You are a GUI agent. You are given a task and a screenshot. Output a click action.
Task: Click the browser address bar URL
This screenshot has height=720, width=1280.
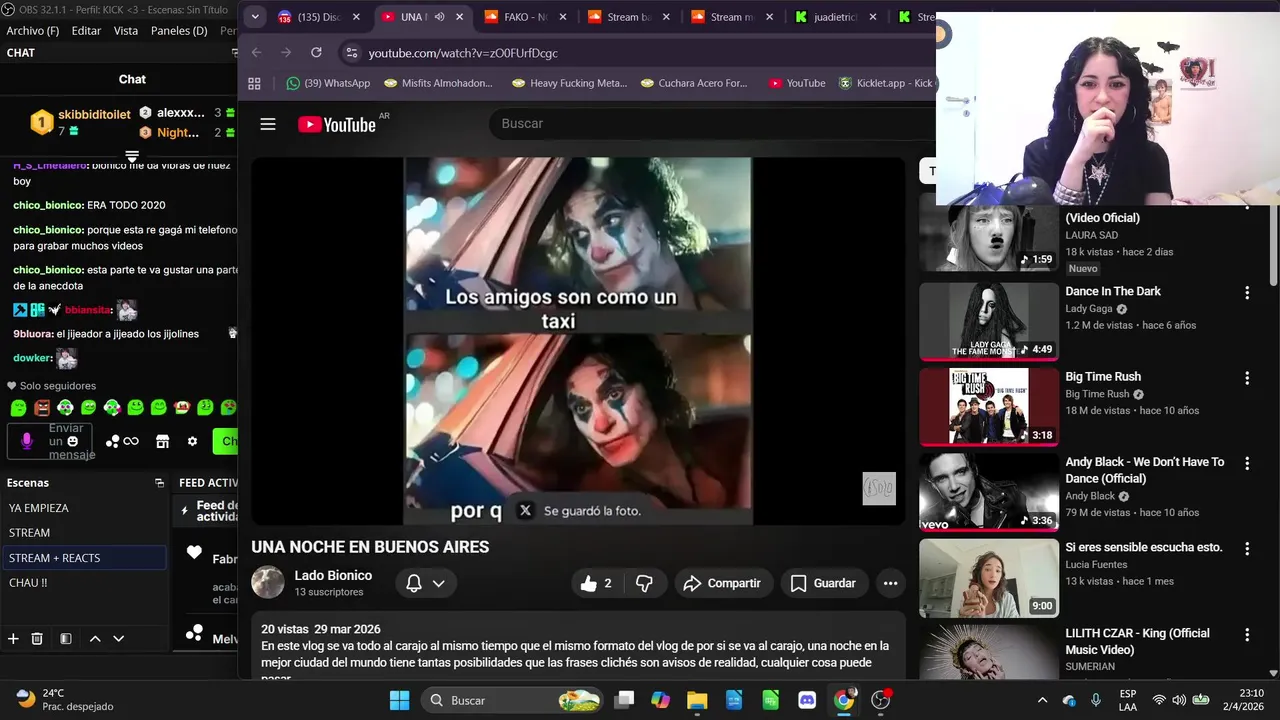pos(463,53)
